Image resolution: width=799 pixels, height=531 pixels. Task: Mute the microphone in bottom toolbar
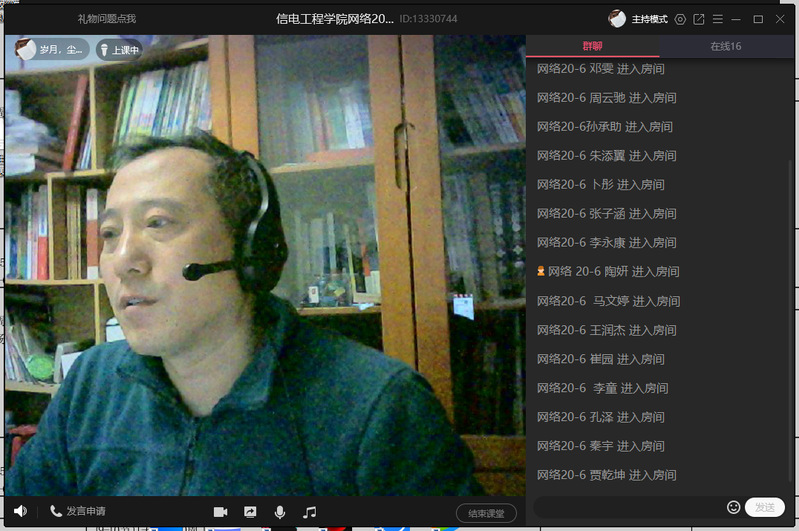280,511
